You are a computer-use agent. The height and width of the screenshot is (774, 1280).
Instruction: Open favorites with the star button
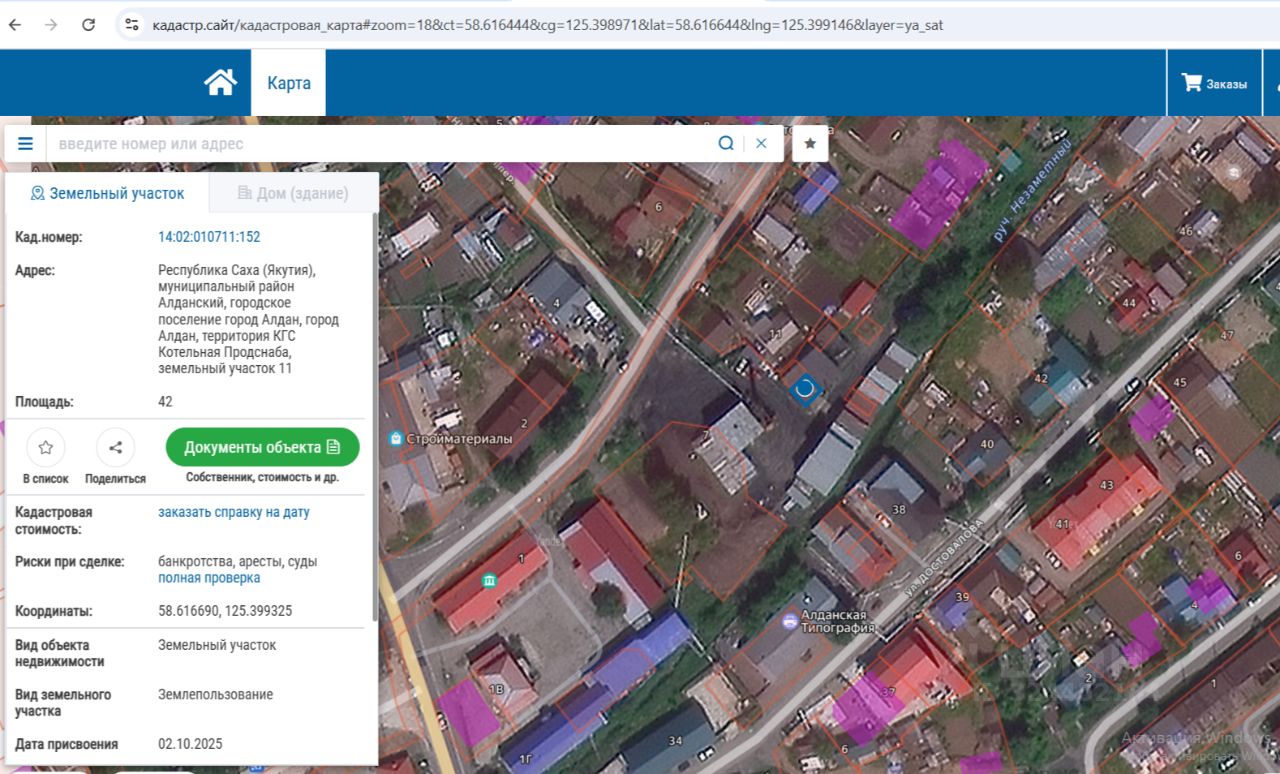point(810,144)
